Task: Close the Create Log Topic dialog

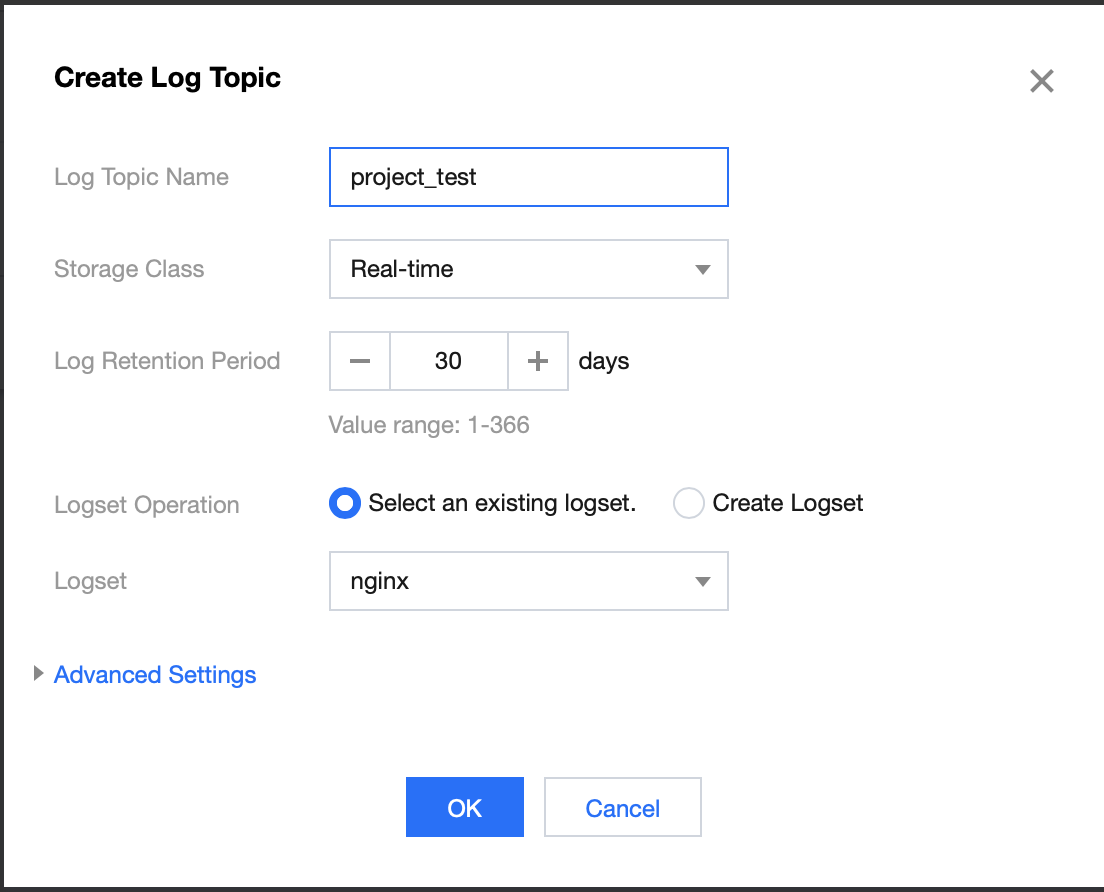Action: click(1042, 81)
